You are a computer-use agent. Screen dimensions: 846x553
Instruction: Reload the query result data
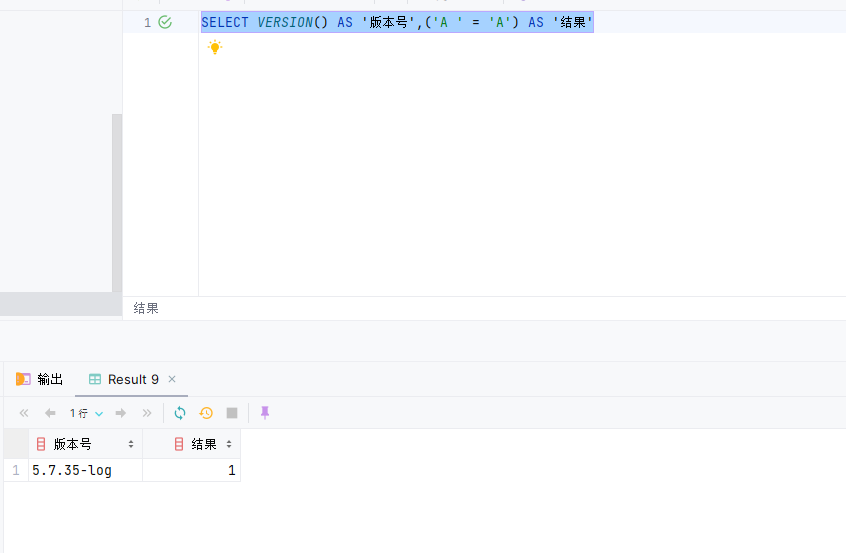click(180, 413)
